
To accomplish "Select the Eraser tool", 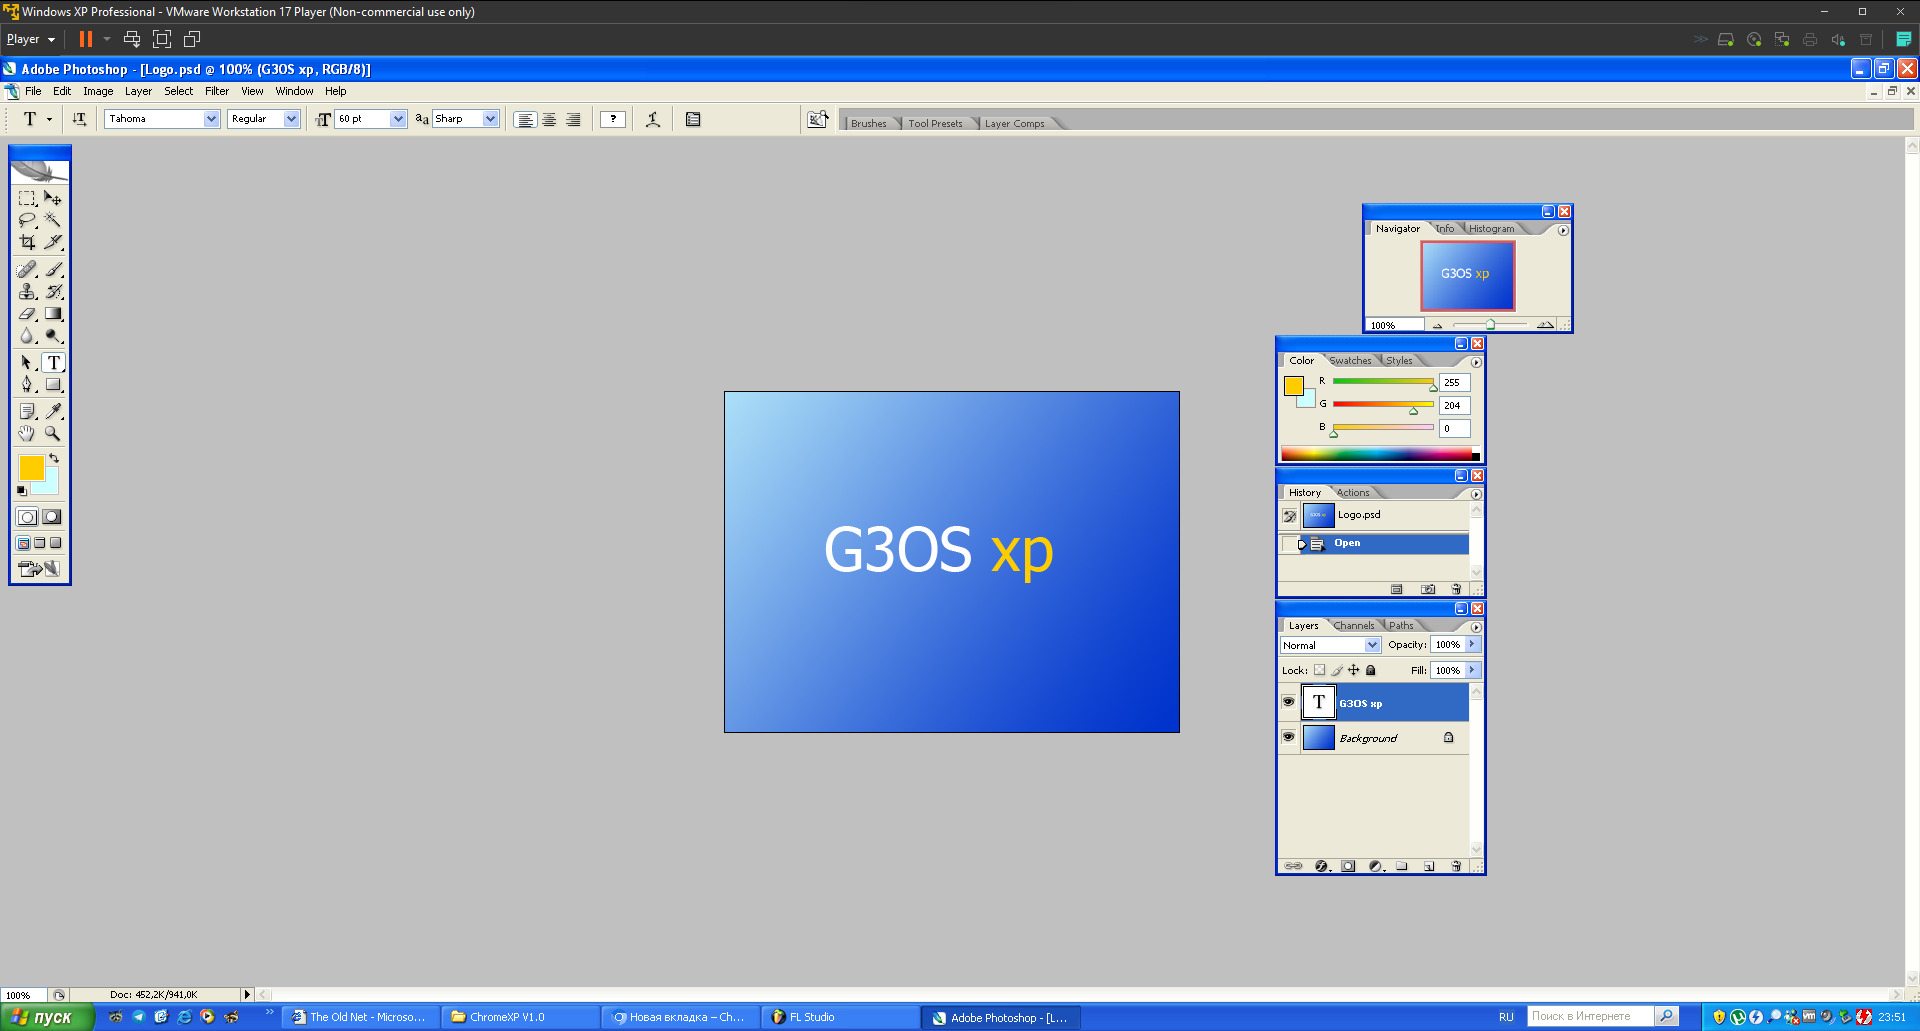I will [27, 314].
